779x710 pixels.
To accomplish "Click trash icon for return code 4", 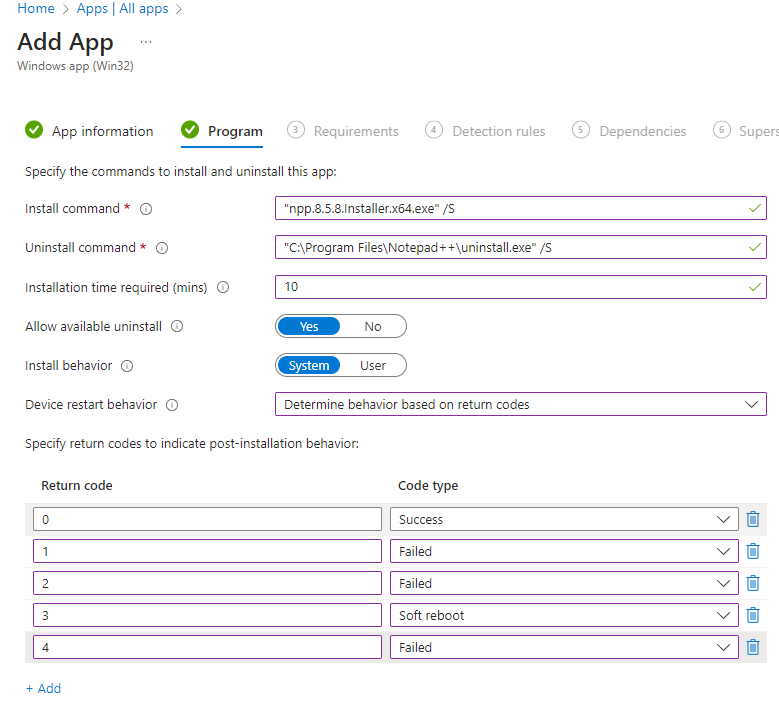I will click(753, 647).
